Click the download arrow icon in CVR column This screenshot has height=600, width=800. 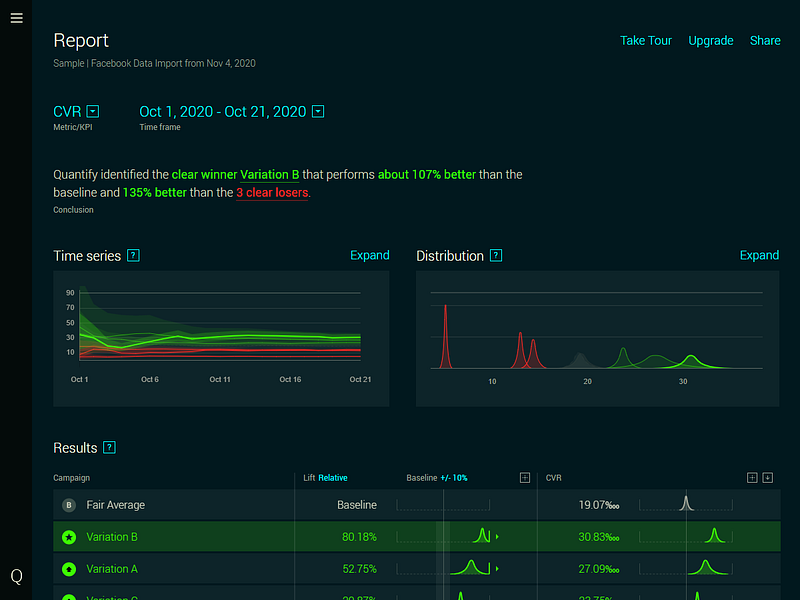coord(767,477)
